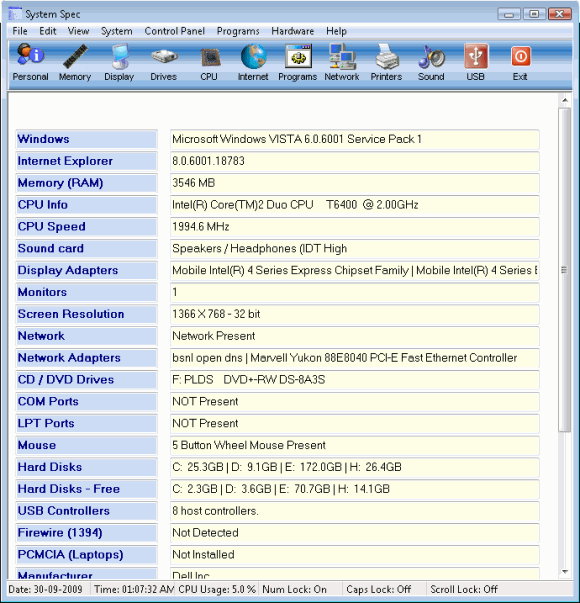This screenshot has height=603, width=580.
Task: Open the Drives toolbar icon
Action: tap(164, 62)
